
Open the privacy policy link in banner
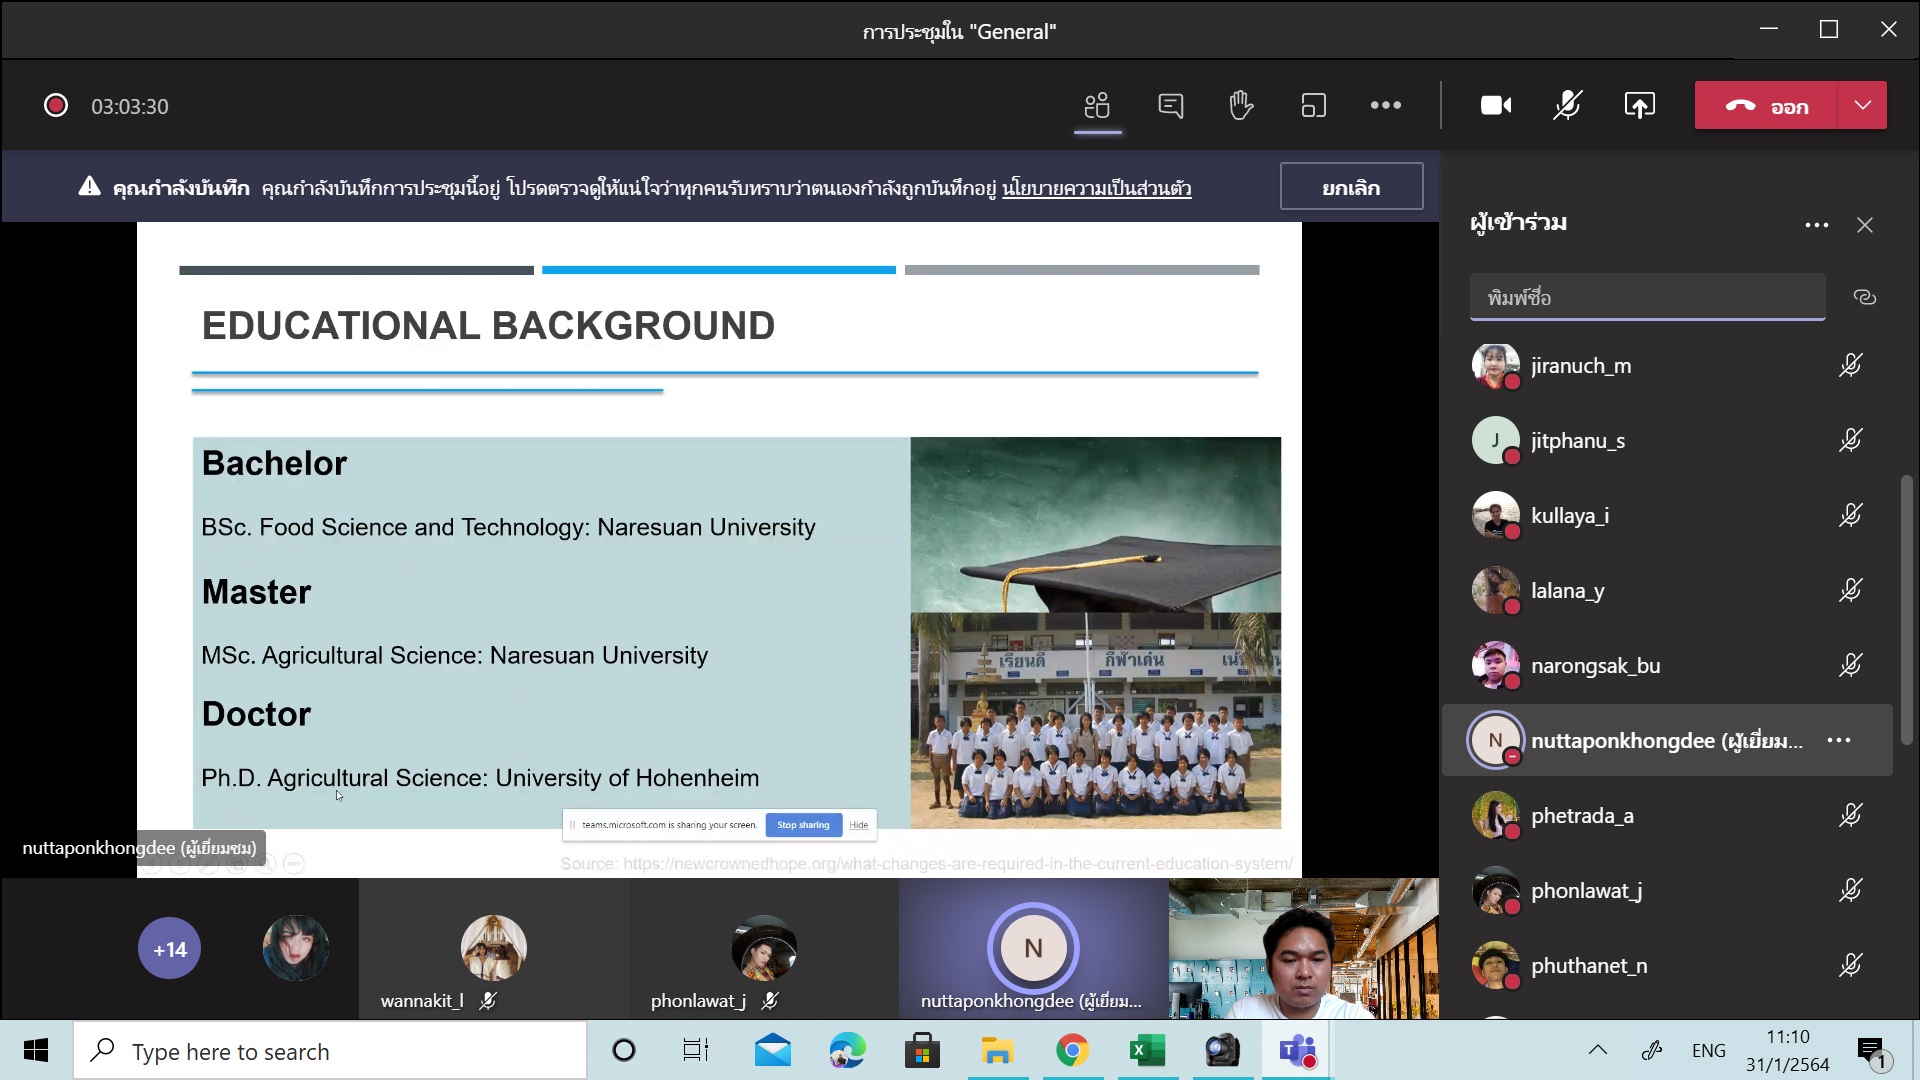[1096, 188]
